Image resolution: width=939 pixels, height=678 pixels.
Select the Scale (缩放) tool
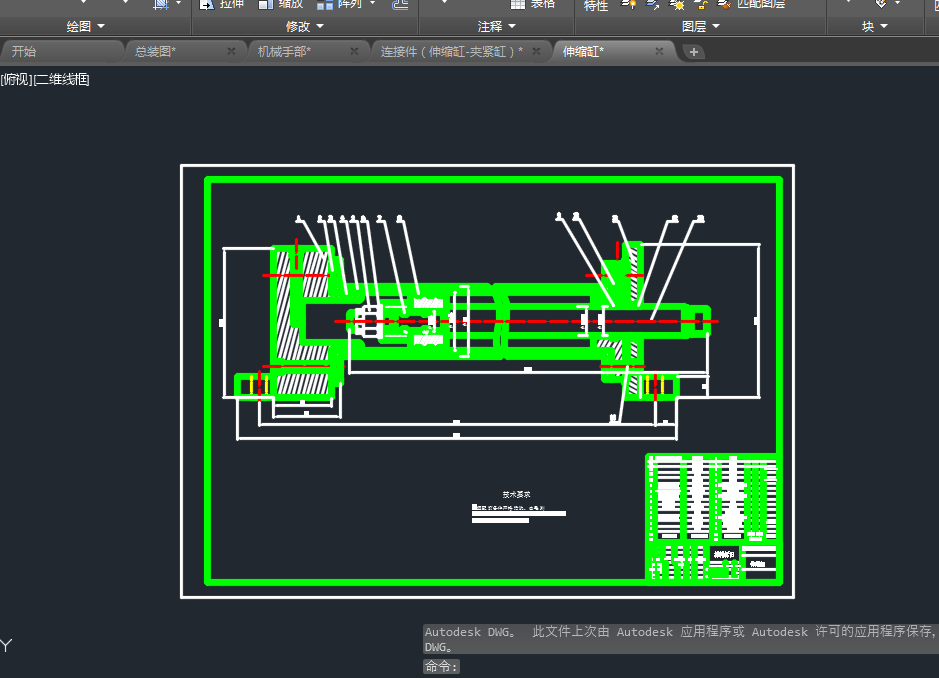pyautogui.click(x=280, y=4)
